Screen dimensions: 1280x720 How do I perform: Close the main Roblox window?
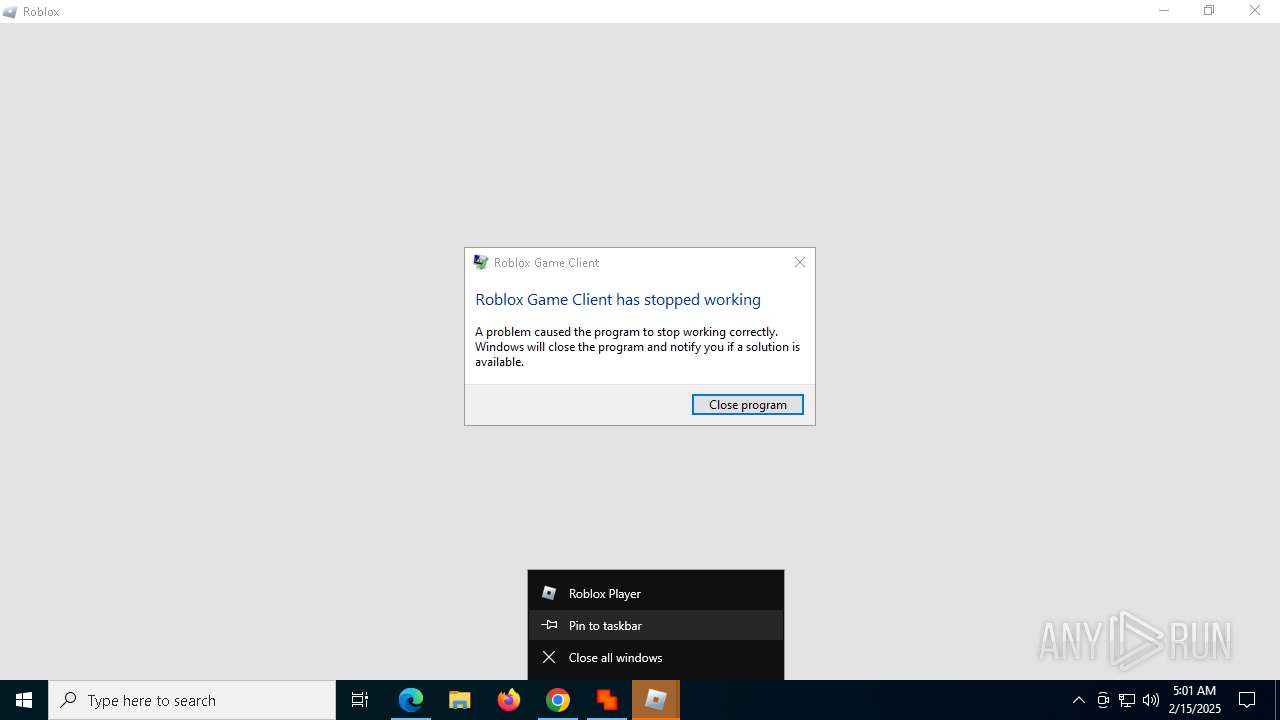click(x=1255, y=11)
